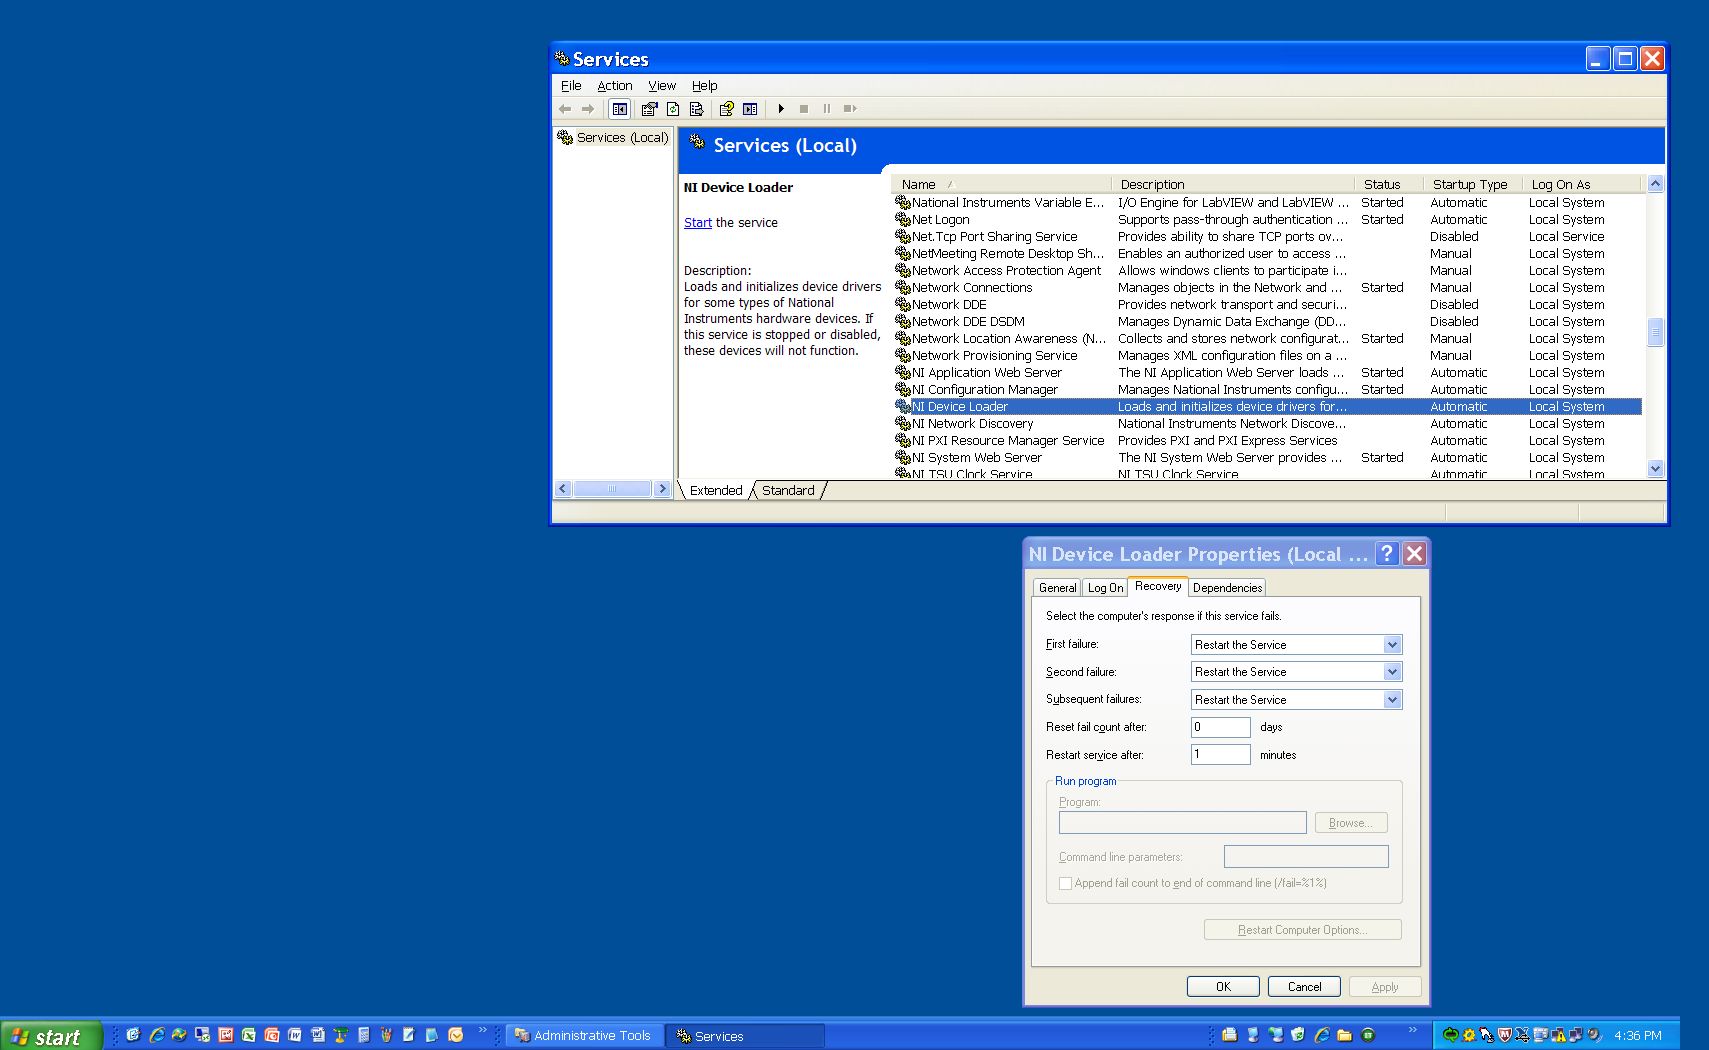Click the Show/Hide Action Pane toolbar icon
Viewport: 1709px width, 1050px height.
(x=750, y=109)
